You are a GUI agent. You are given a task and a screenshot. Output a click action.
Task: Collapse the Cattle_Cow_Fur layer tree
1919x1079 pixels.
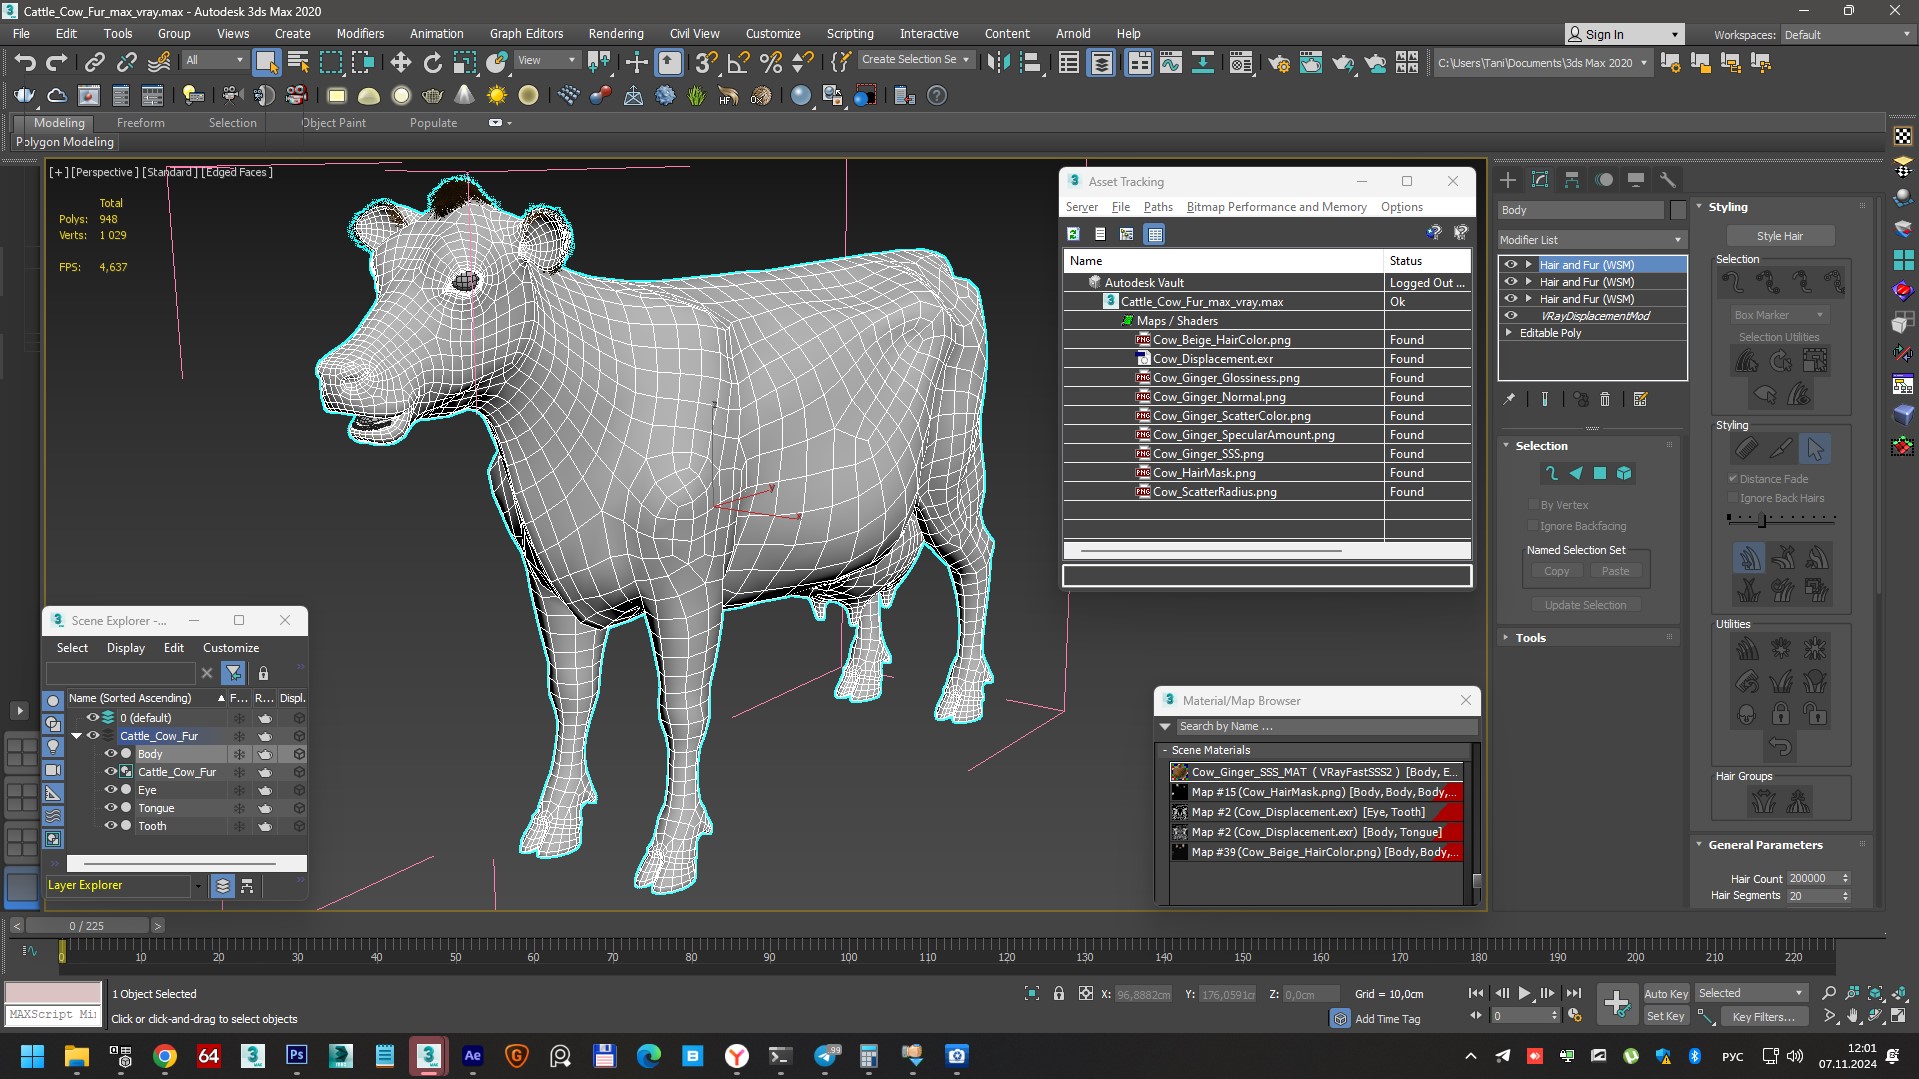pyautogui.click(x=77, y=736)
